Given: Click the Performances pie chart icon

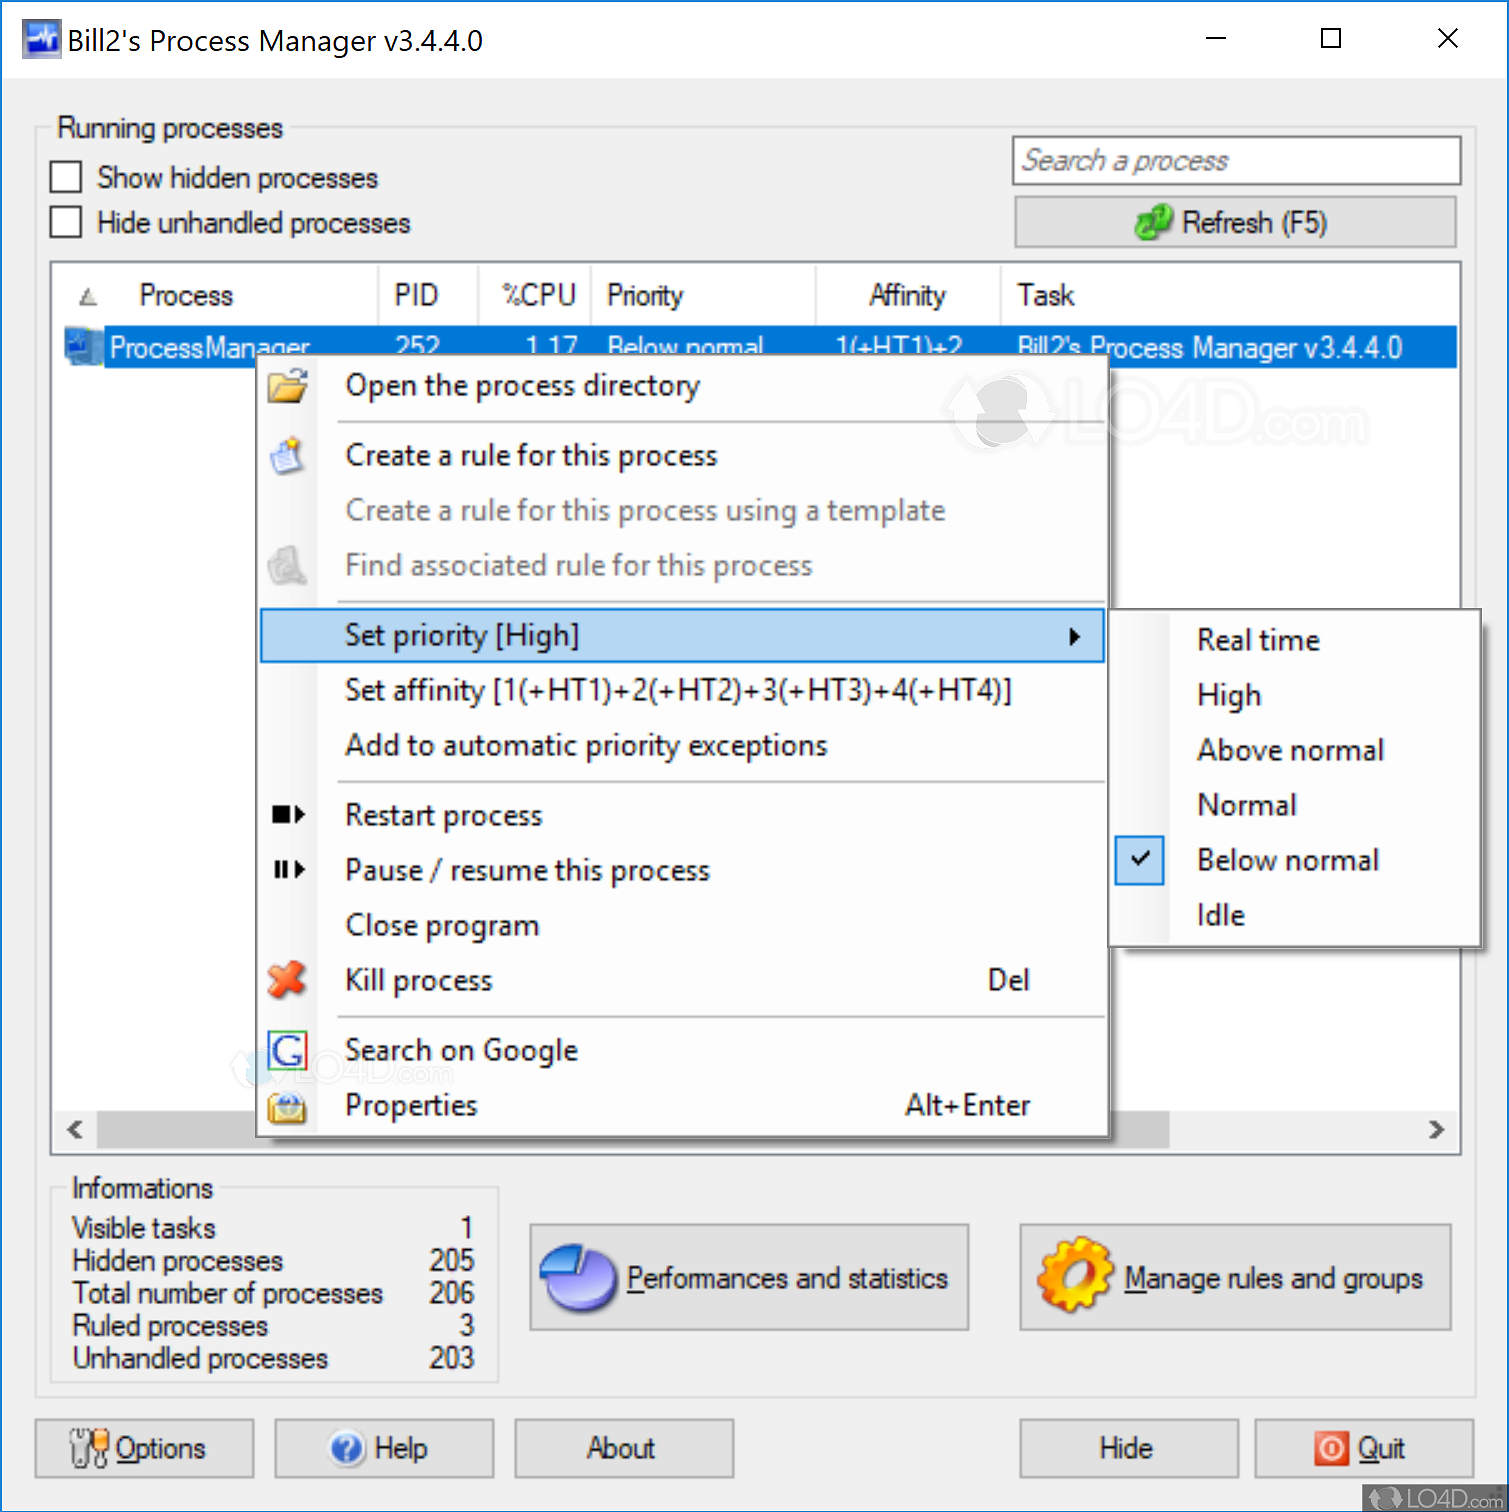Looking at the screenshot, I should [578, 1277].
